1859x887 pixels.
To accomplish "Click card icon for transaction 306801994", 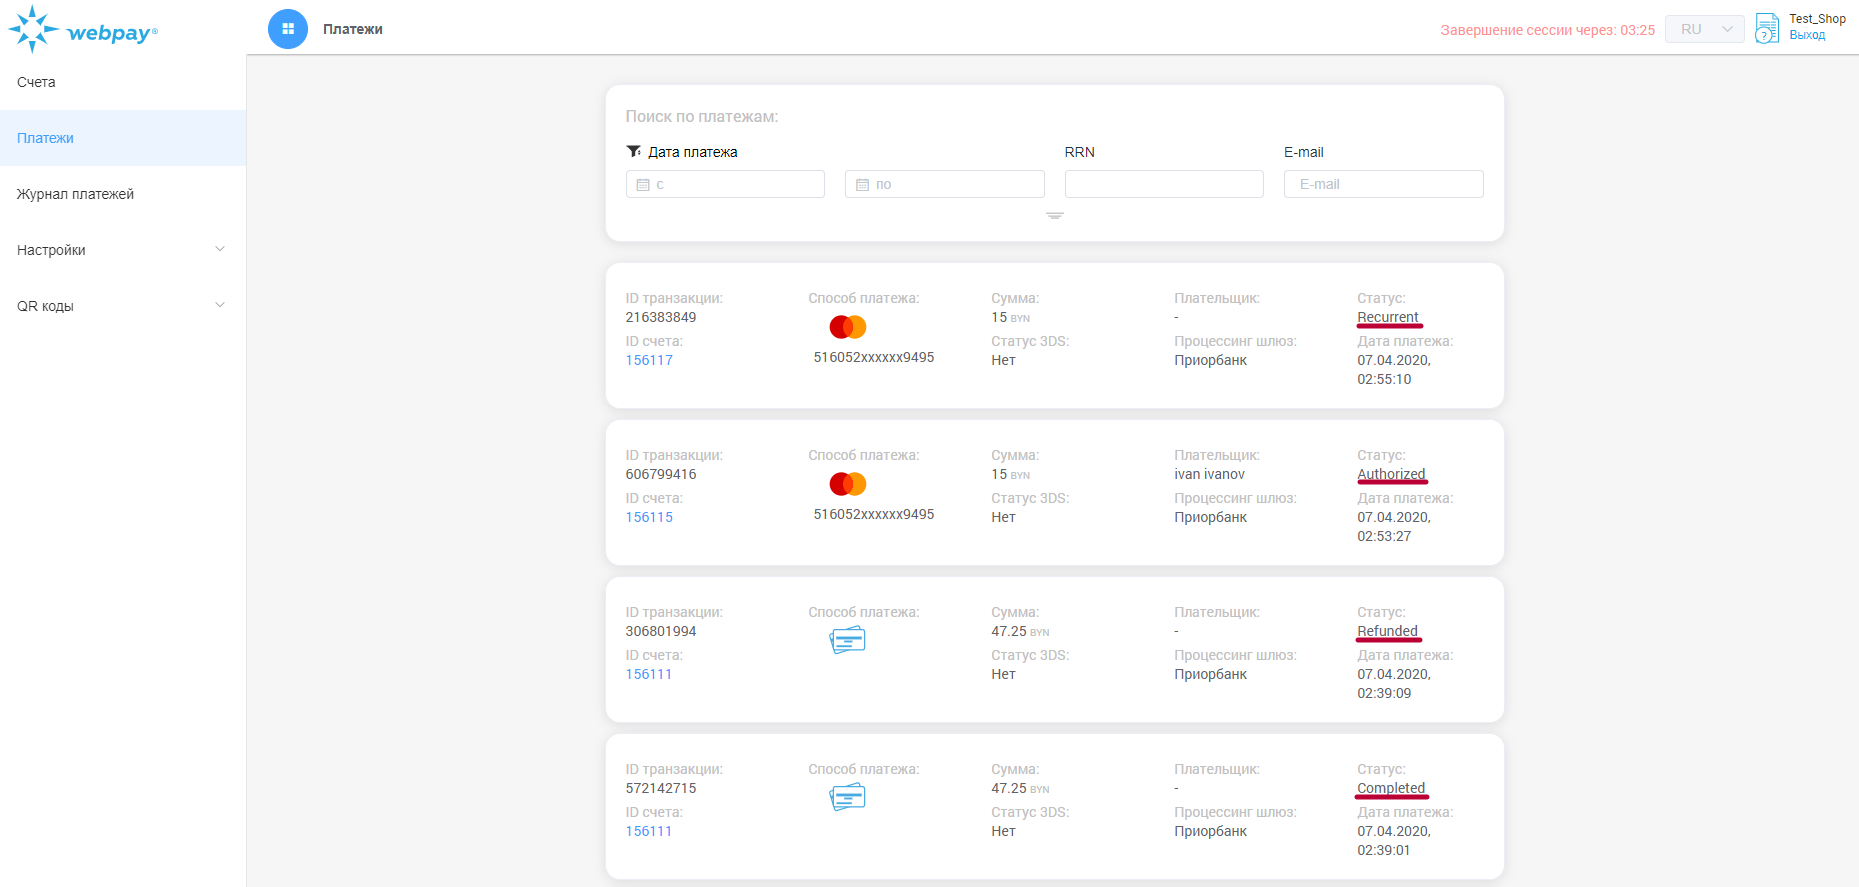I will pos(847,640).
